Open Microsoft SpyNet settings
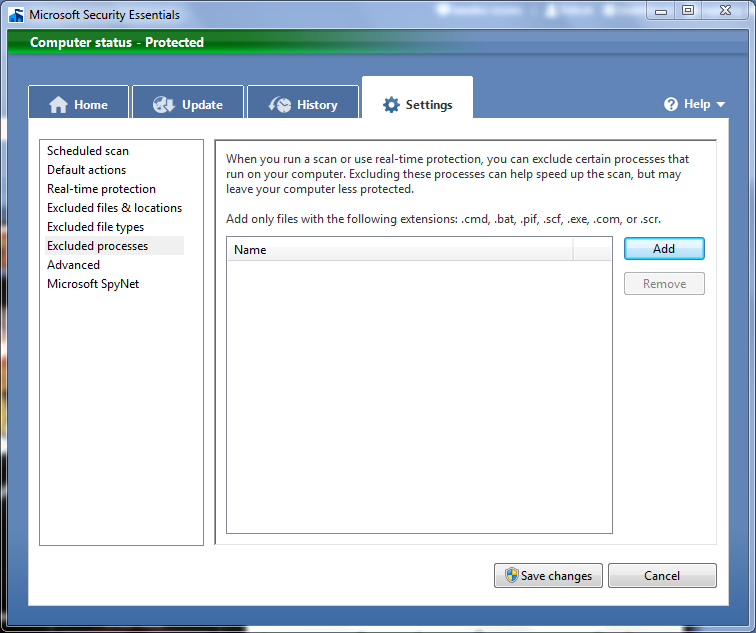 [x=93, y=284]
